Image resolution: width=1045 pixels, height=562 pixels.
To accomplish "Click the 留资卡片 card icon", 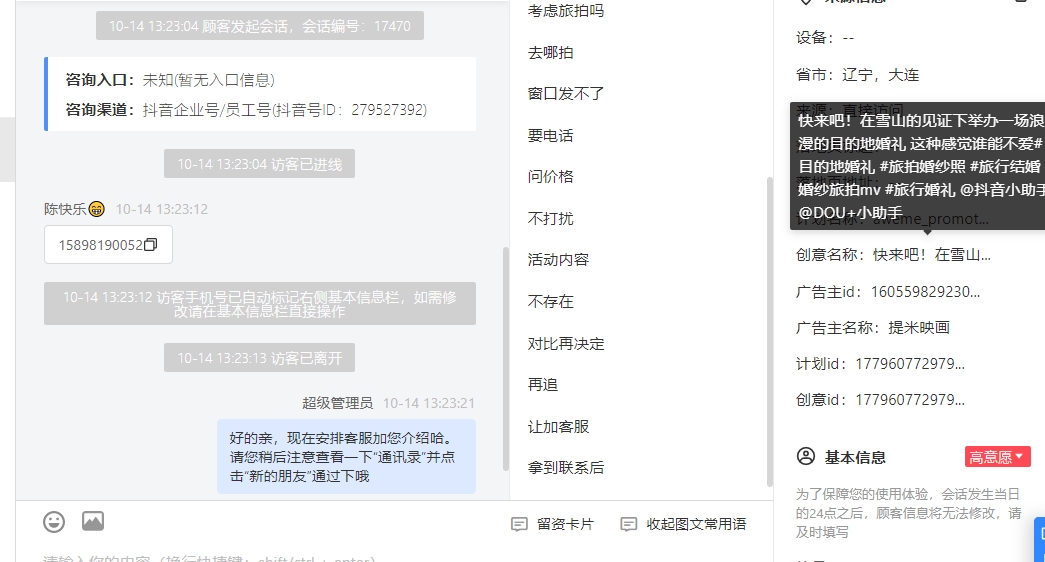I will [519, 525].
